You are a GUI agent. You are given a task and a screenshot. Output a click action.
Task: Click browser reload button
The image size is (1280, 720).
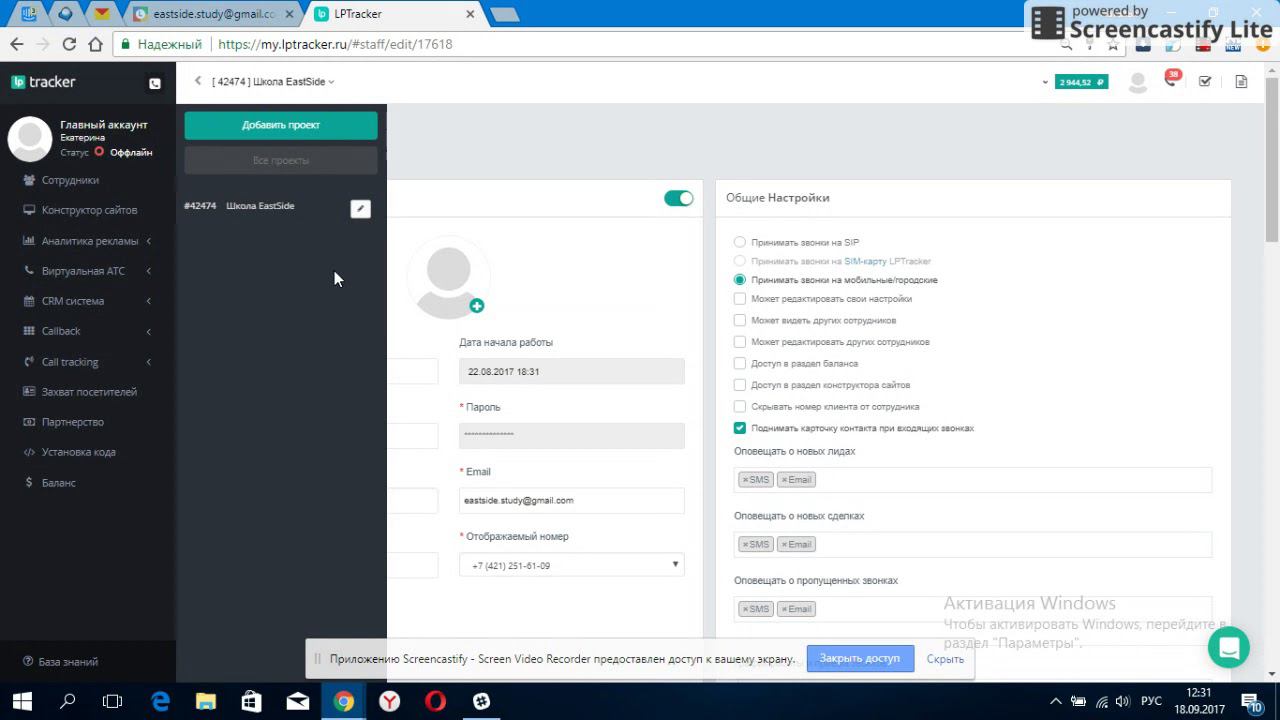pyautogui.click(x=69, y=44)
